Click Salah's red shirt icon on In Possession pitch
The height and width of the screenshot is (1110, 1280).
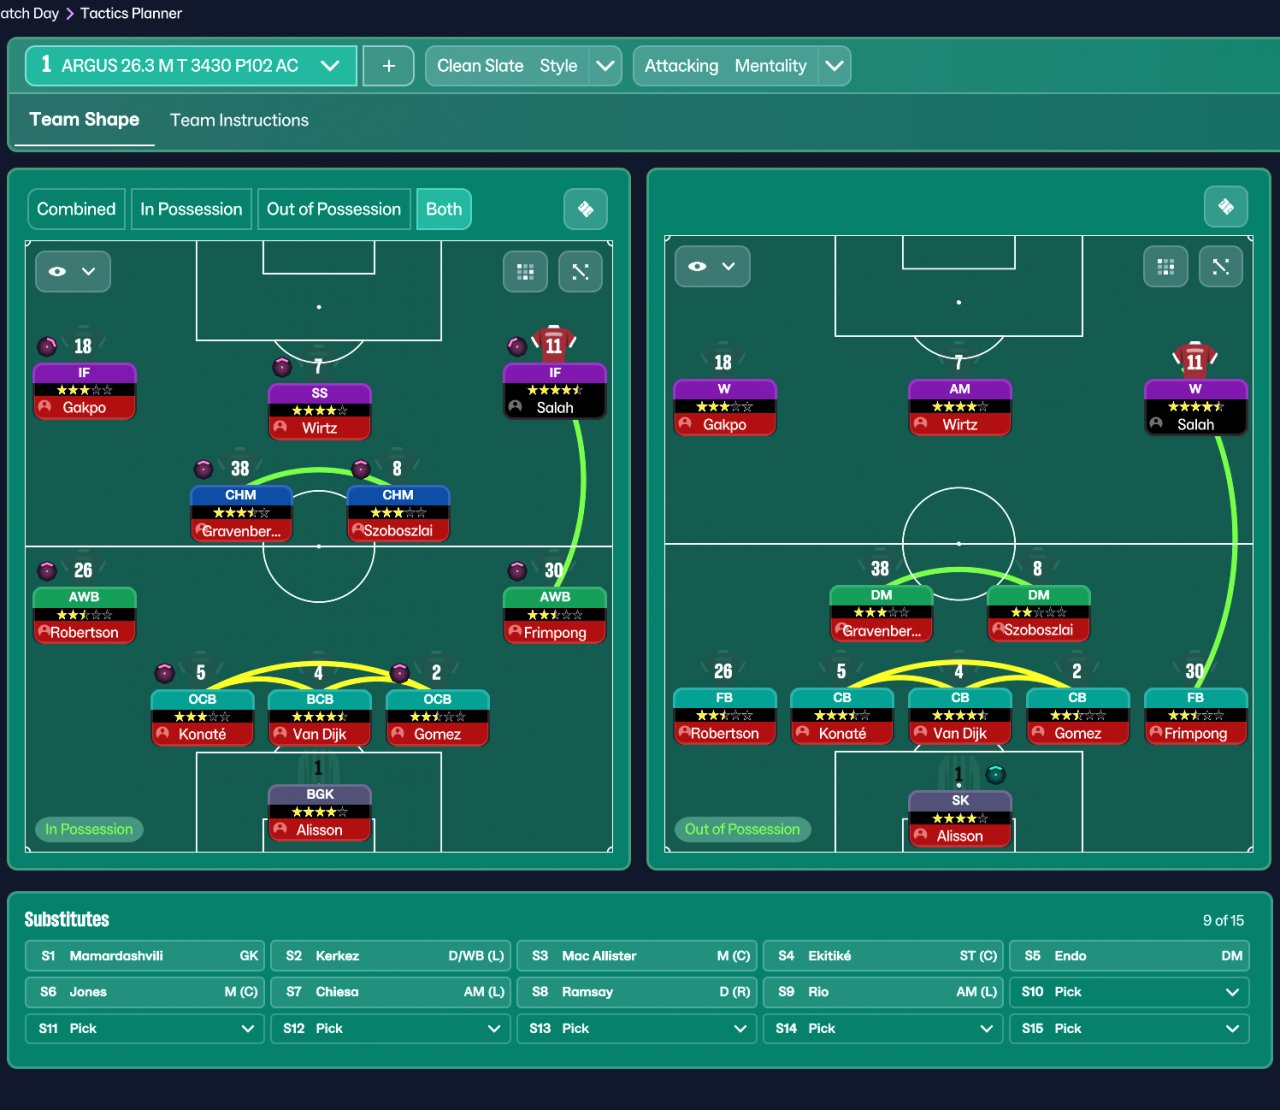pyautogui.click(x=553, y=344)
